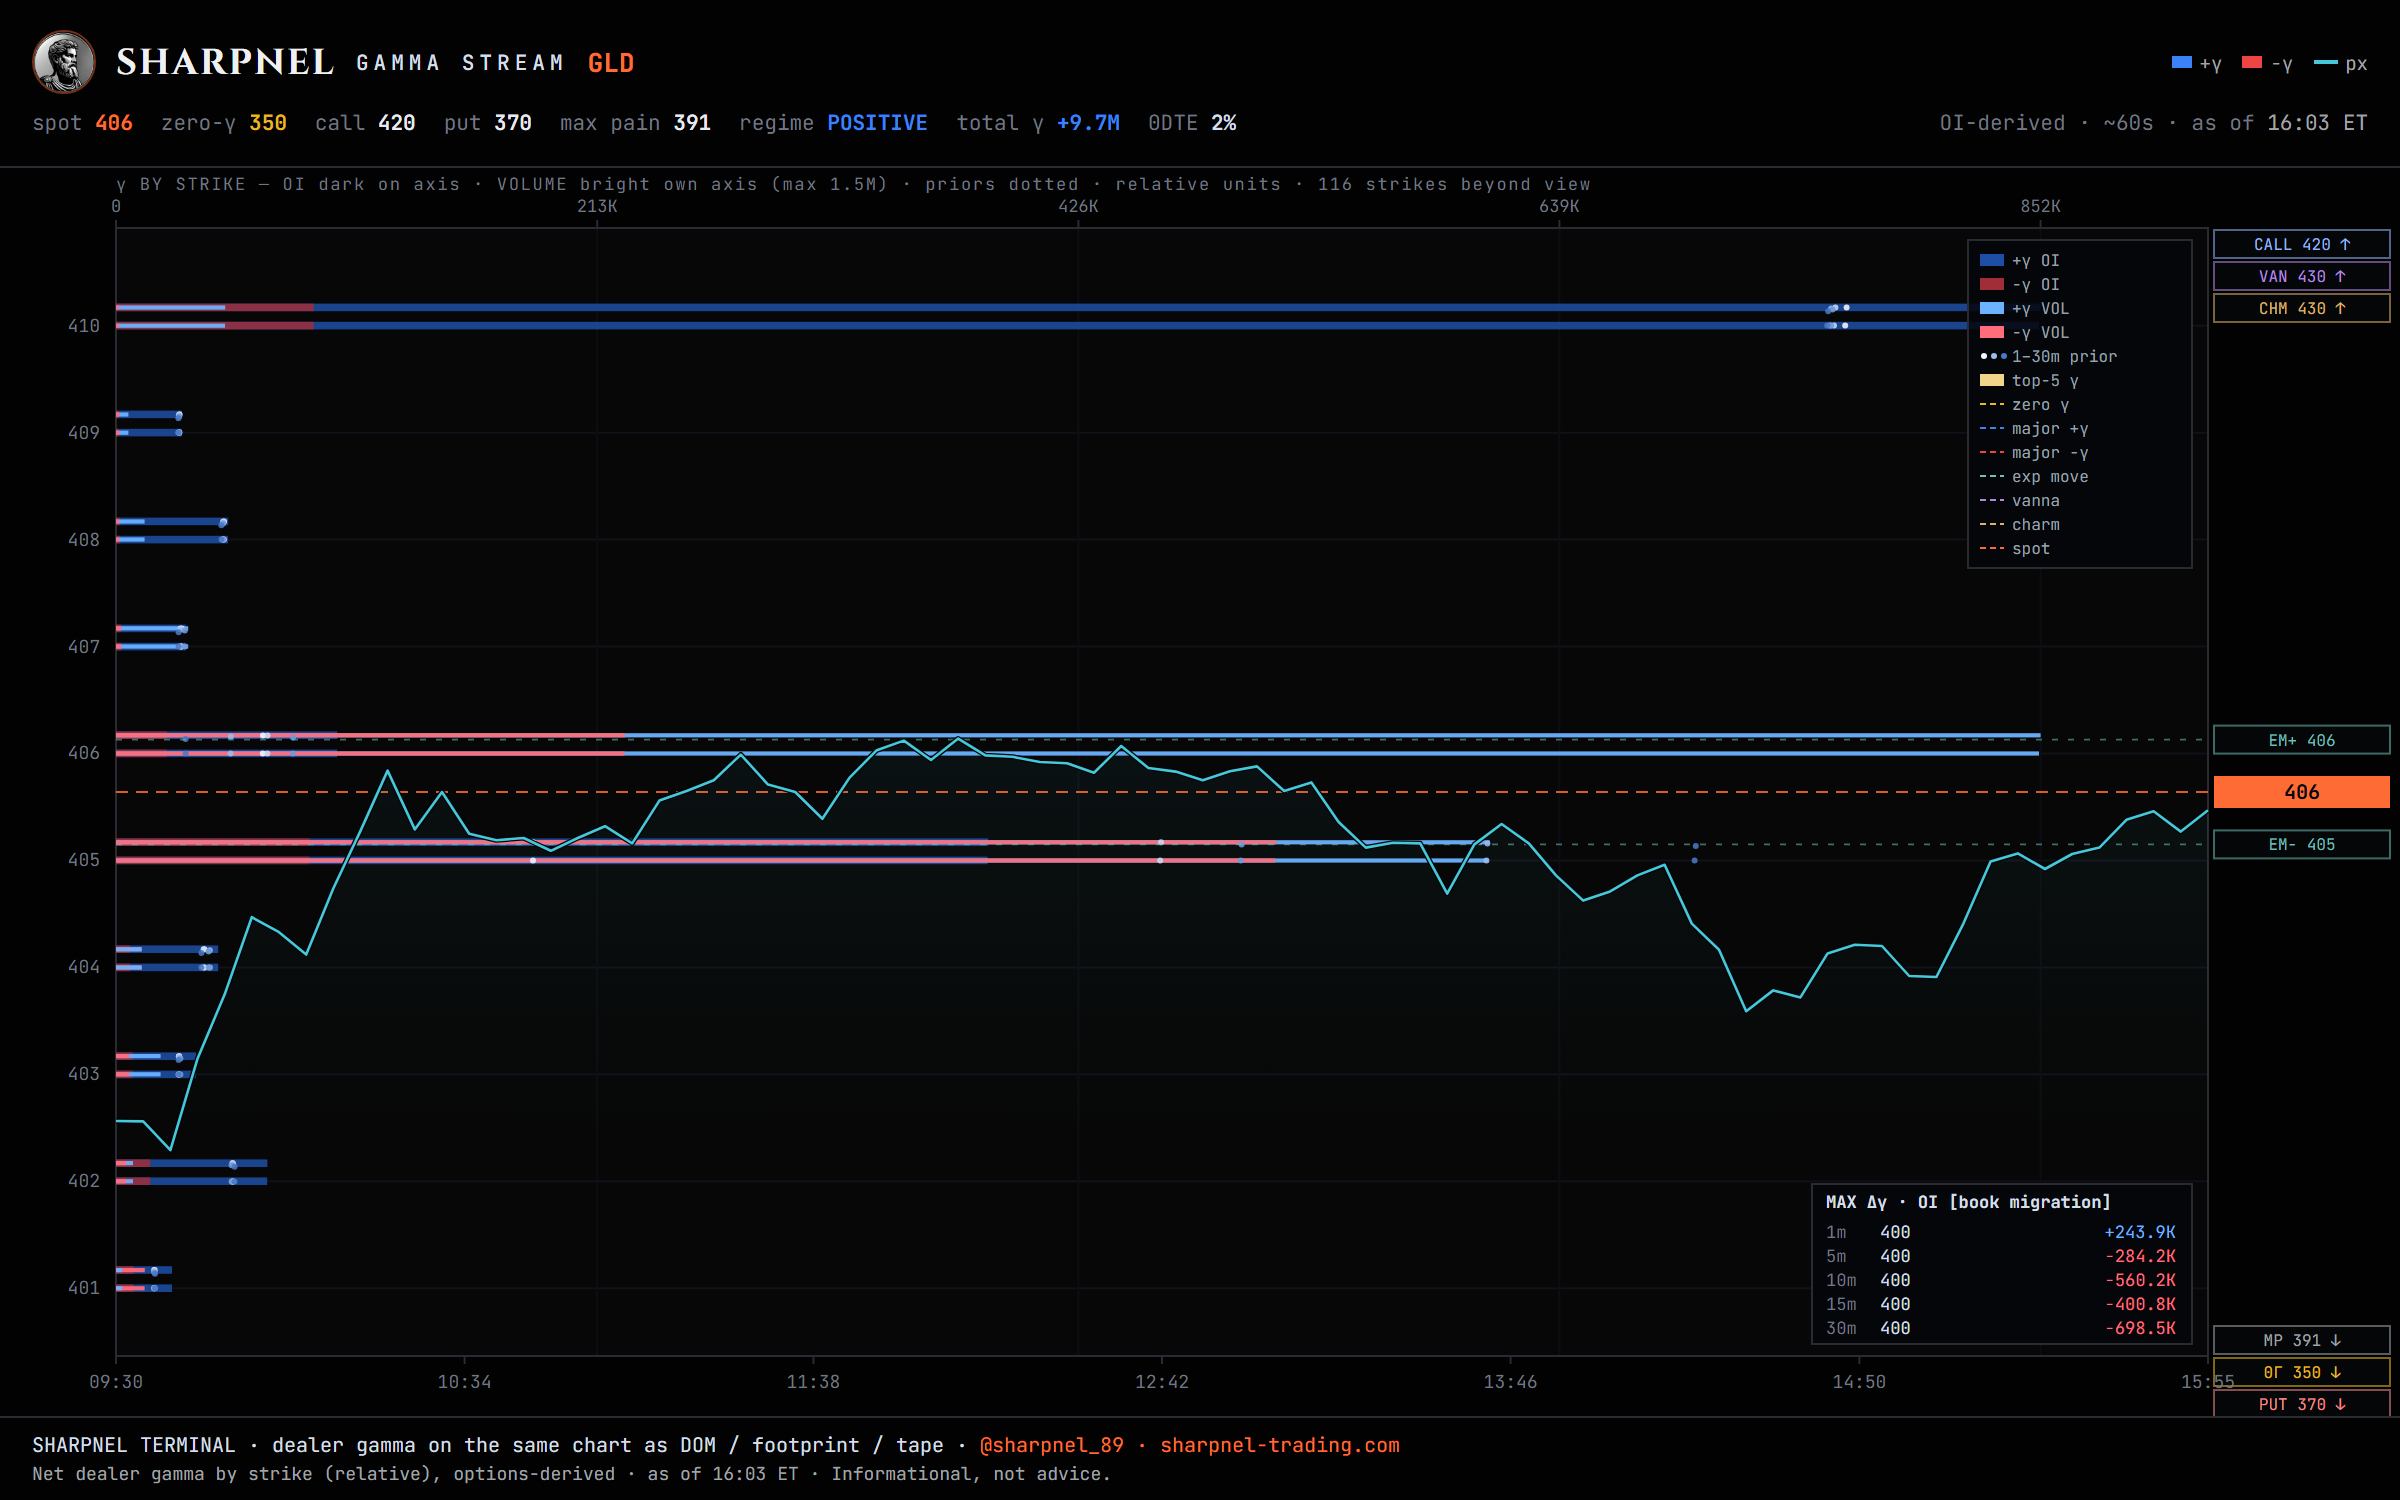The image size is (2400, 1500).
Task: Click the orange dashed spot price line
Action: pyautogui.click(x=1161, y=792)
